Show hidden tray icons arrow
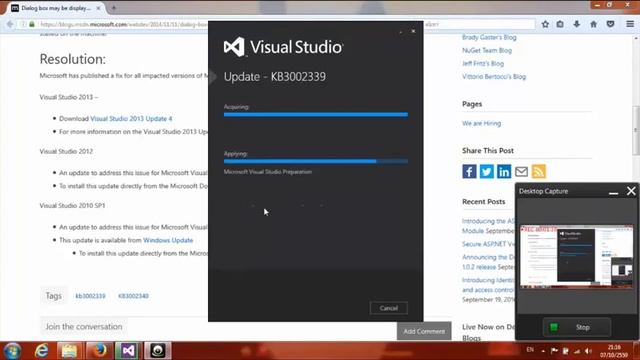Screen dimensions: 640x360 pos(543,351)
